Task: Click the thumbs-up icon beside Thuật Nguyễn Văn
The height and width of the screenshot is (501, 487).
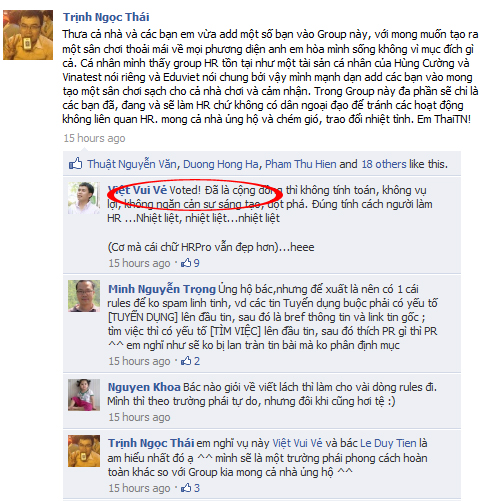Action: click(x=75, y=164)
